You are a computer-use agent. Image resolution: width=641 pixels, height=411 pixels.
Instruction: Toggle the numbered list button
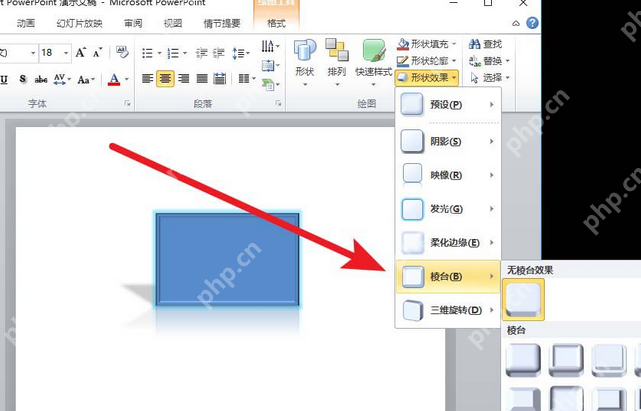click(x=173, y=53)
